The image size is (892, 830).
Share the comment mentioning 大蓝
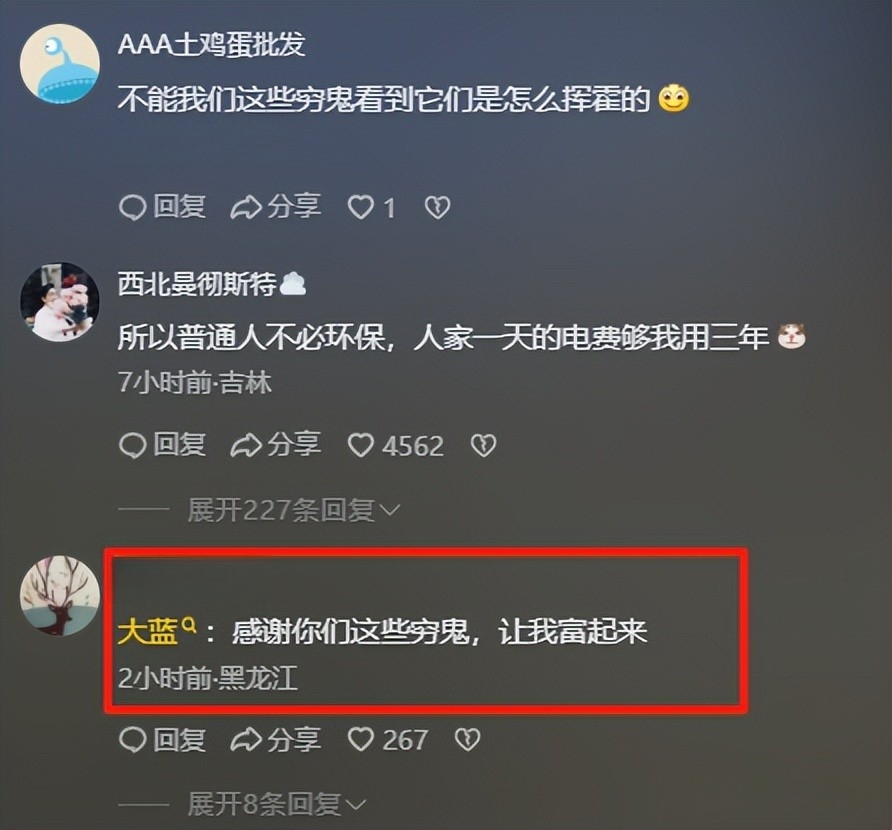coord(275,739)
